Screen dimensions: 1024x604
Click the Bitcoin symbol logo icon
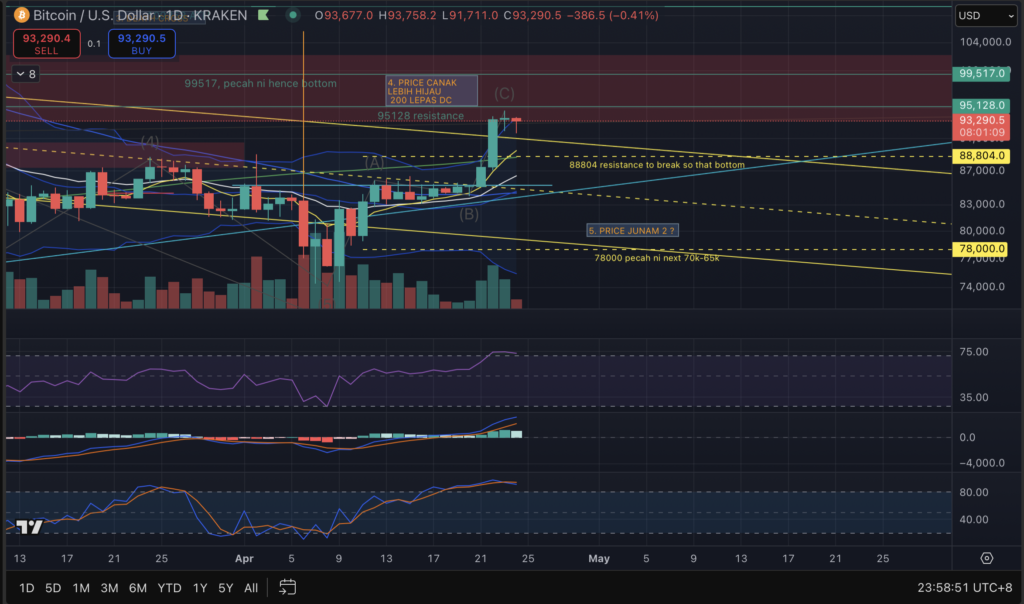(x=22, y=15)
